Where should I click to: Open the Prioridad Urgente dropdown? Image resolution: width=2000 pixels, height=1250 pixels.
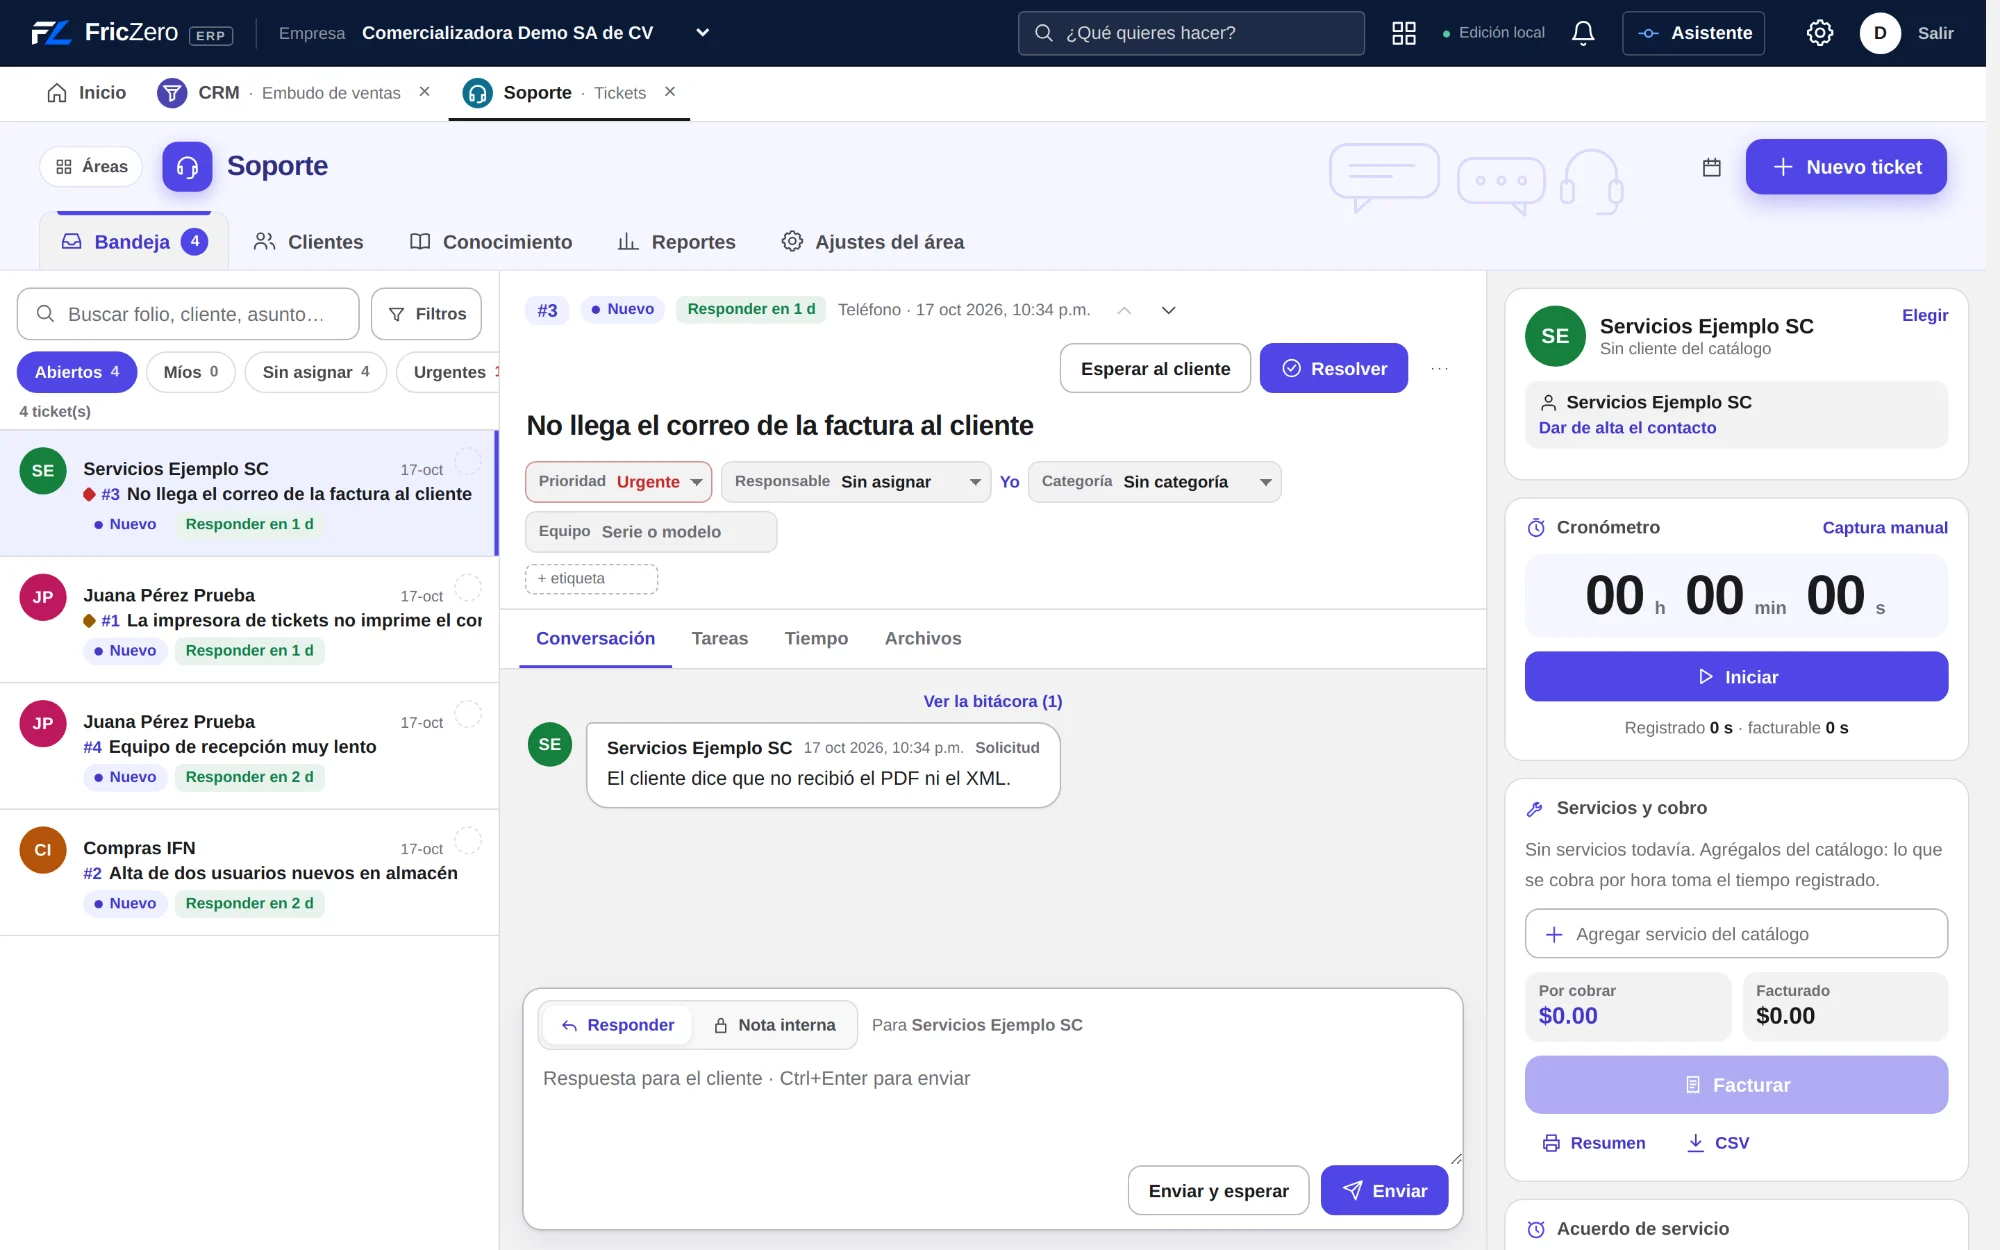pyautogui.click(x=618, y=482)
